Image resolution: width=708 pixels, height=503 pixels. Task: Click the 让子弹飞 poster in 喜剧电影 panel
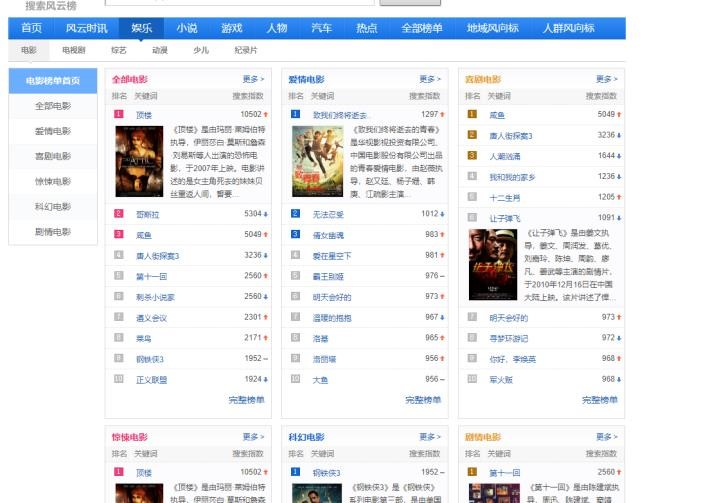click(x=493, y=265)
